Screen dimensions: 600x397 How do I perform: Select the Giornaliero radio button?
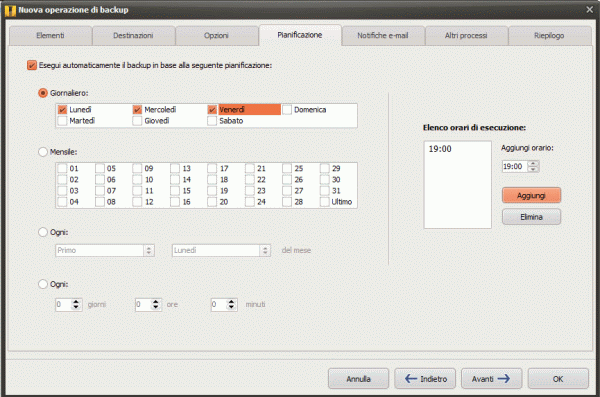tap(43, 93)
